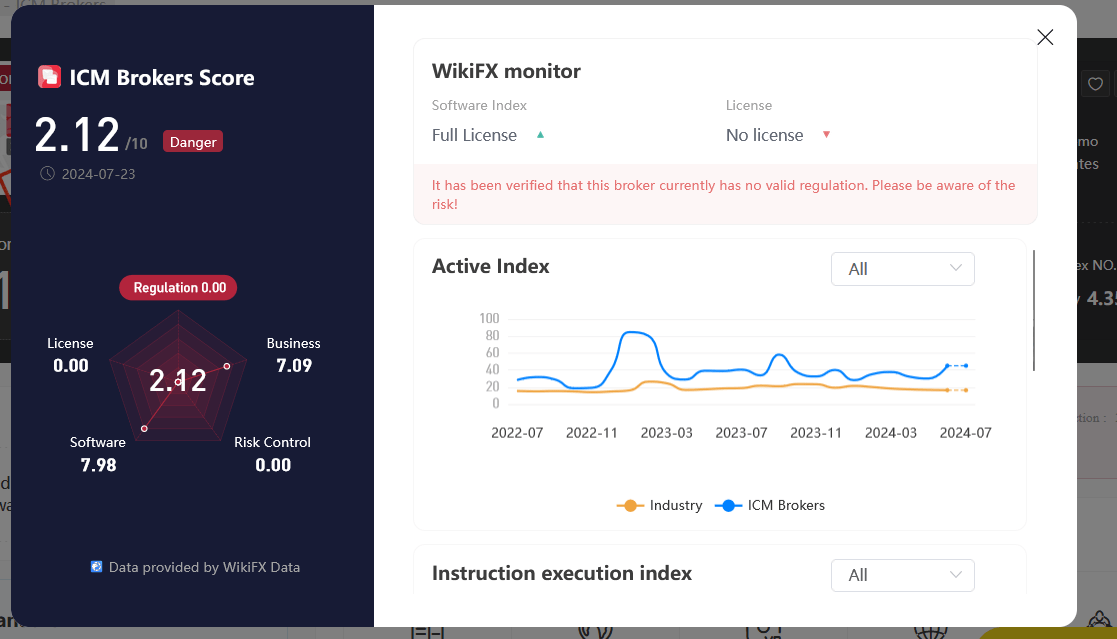Click the 2.12 overall score heading
The width and height of the screenshot is (1117, 639).
coord(77,135)
